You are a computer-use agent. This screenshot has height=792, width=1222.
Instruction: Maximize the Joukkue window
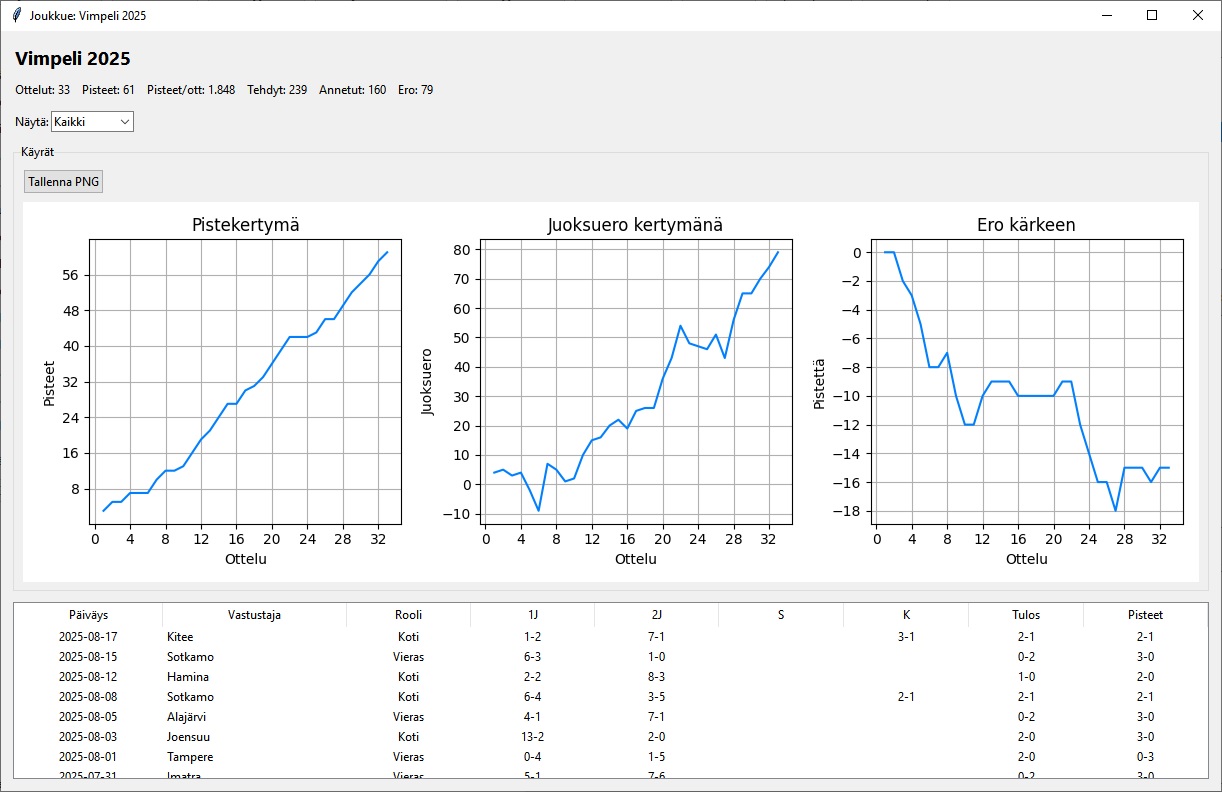point(1152,15)
